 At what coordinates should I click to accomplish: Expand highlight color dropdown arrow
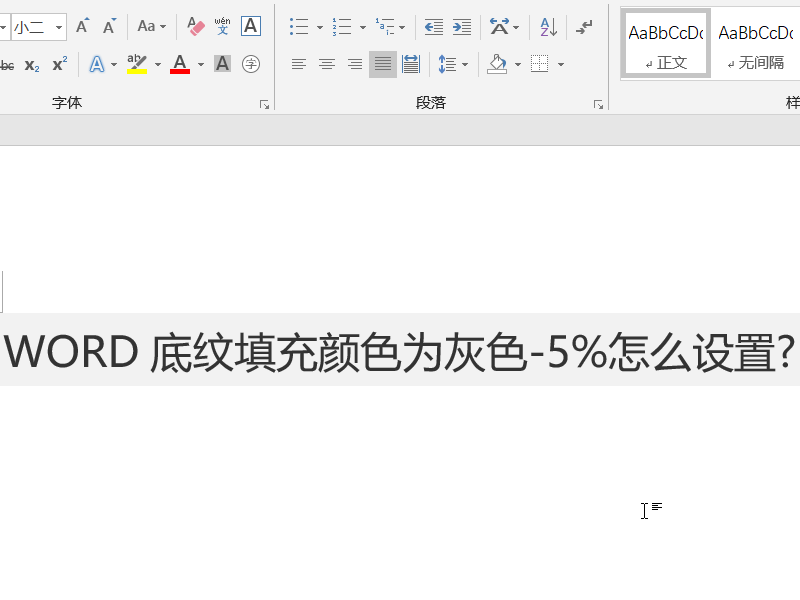[158, 65]
